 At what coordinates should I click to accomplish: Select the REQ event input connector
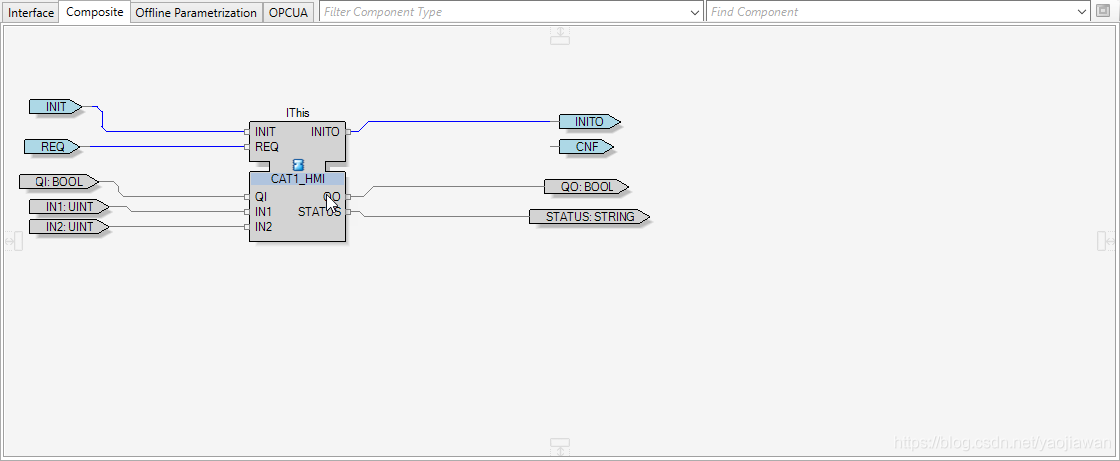click(x=52, y=147)
